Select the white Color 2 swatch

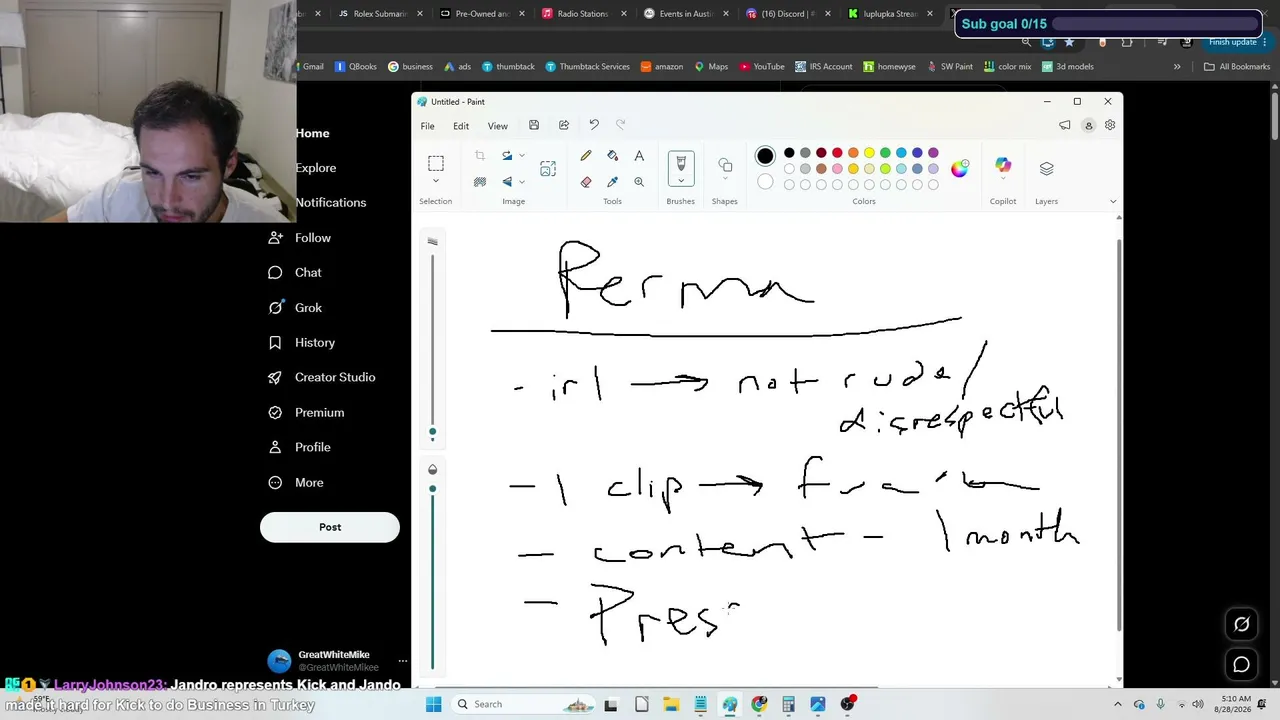tap(765, 181)
